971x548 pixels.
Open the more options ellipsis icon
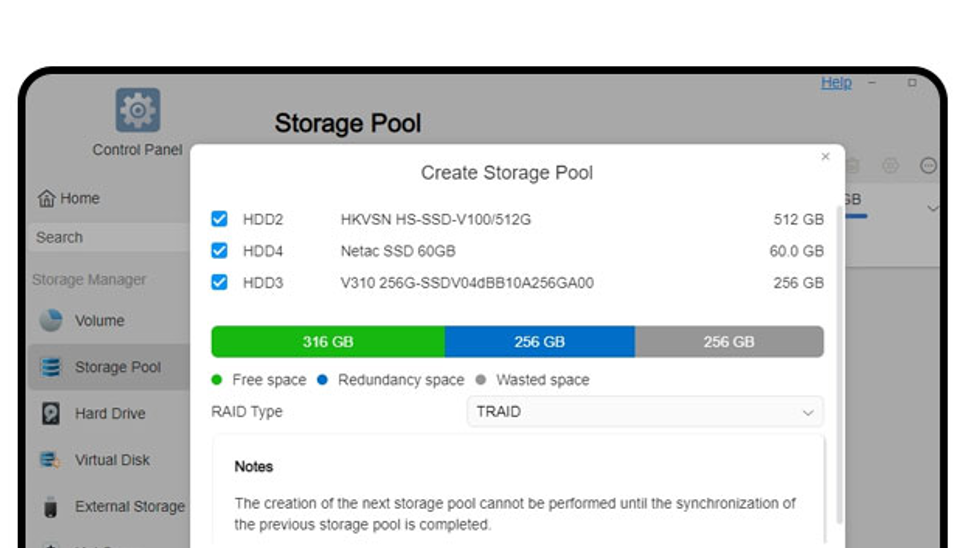coord(928,165)
